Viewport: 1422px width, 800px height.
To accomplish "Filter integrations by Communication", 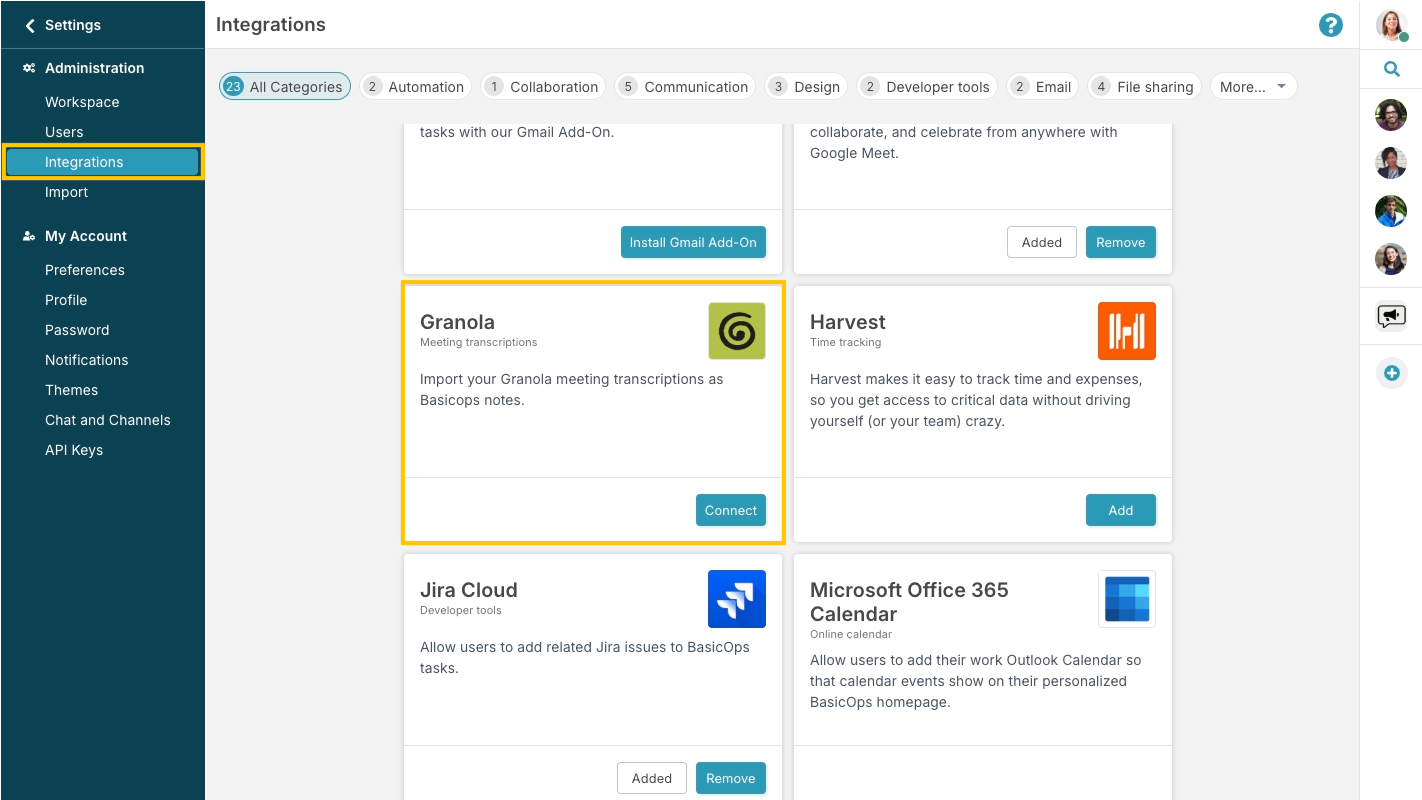I will (685, 87).
